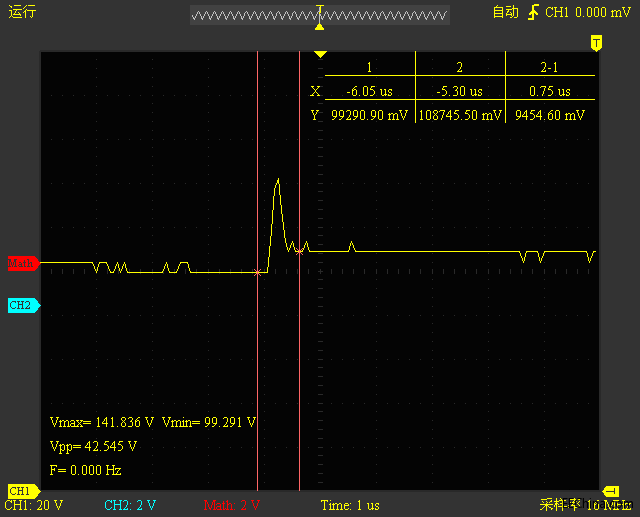
Task: Click the red Math channel marker
Action: [23, 263]
